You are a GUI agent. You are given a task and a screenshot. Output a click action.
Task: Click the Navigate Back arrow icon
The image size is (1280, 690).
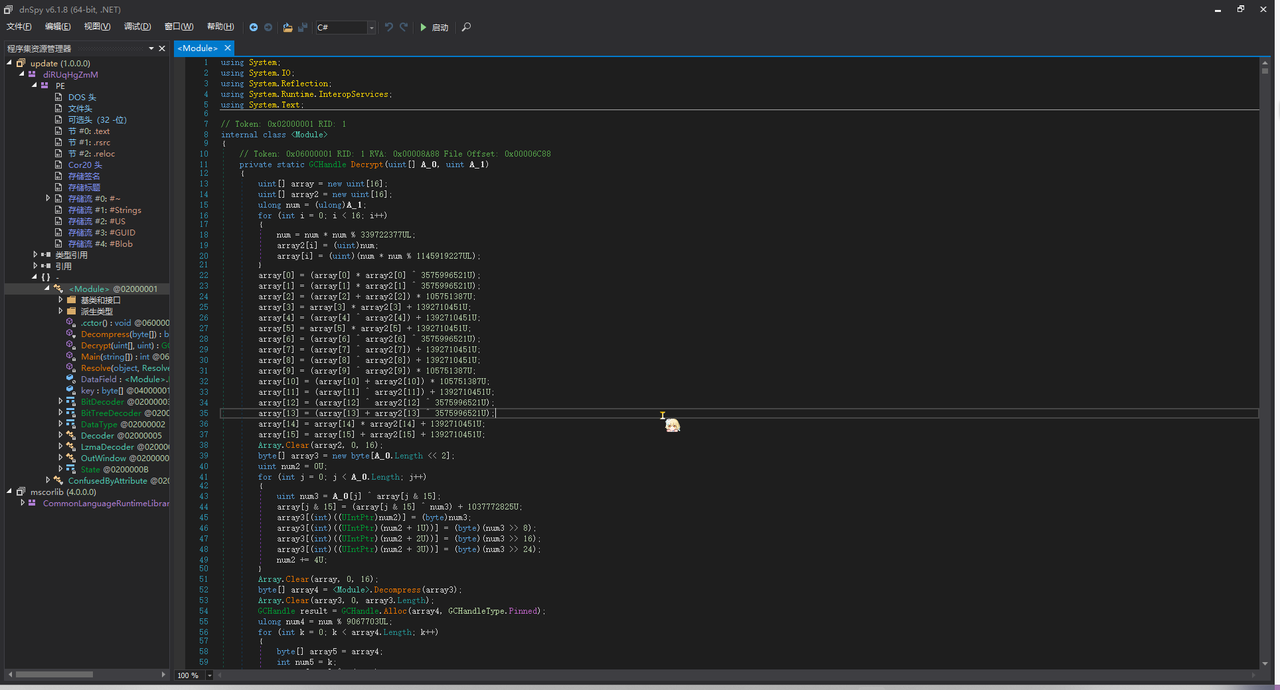tap(254, 27)
